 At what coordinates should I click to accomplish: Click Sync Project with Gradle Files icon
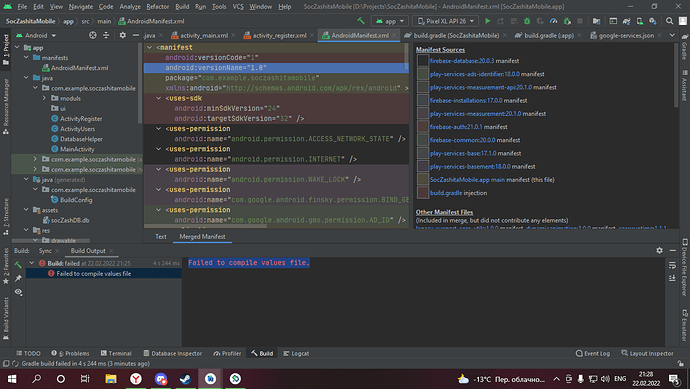pyautogui.click(x=626, y=21)
